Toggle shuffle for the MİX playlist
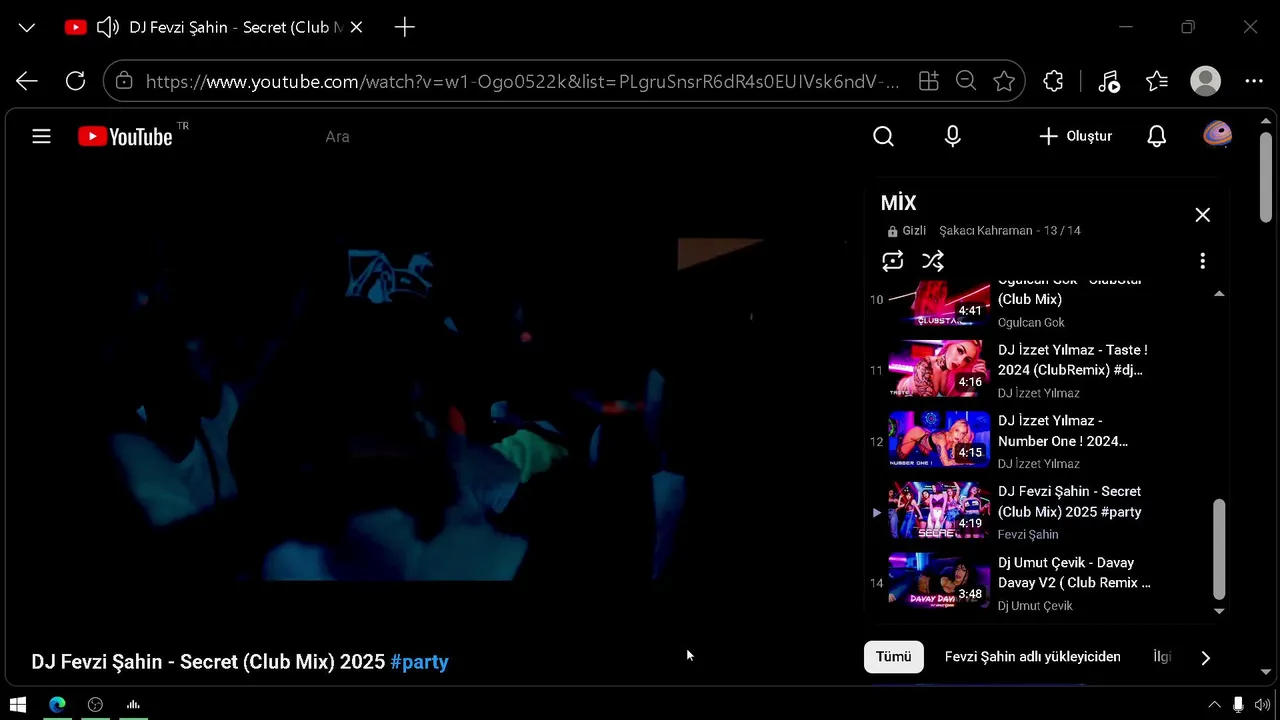Screen dimensions: 1280x720 [932, 261]
